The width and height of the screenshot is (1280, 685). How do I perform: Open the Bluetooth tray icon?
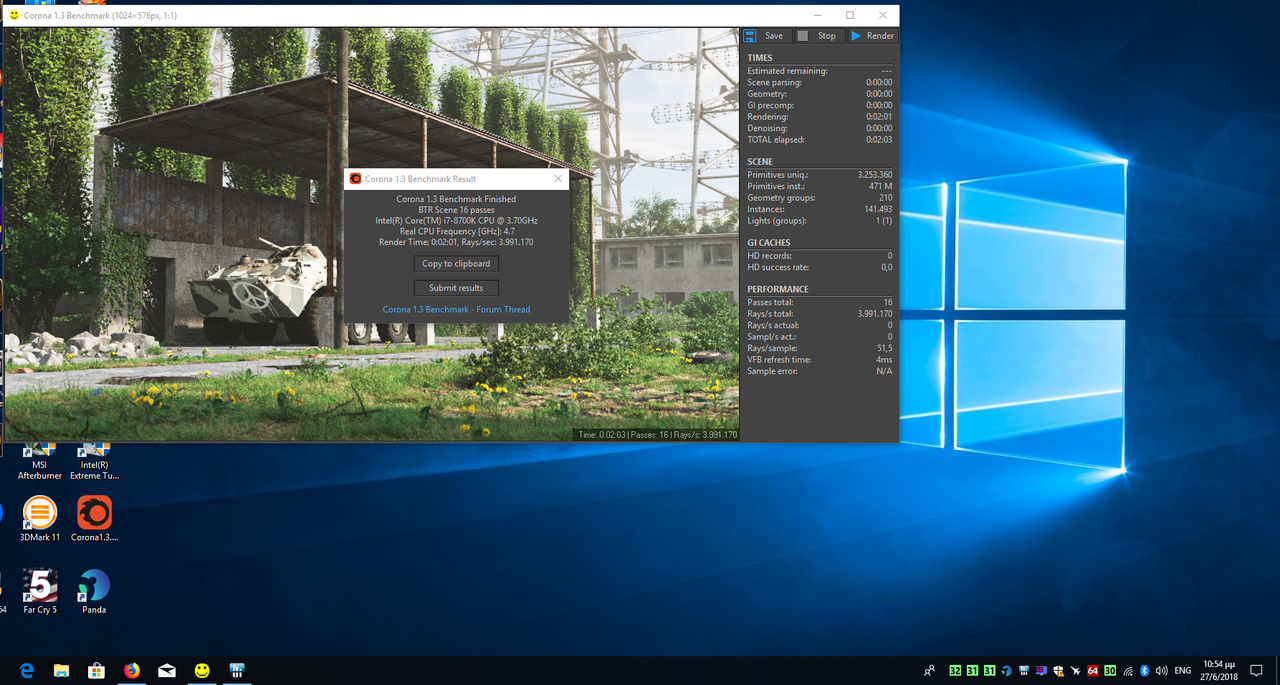(1144, 671)
